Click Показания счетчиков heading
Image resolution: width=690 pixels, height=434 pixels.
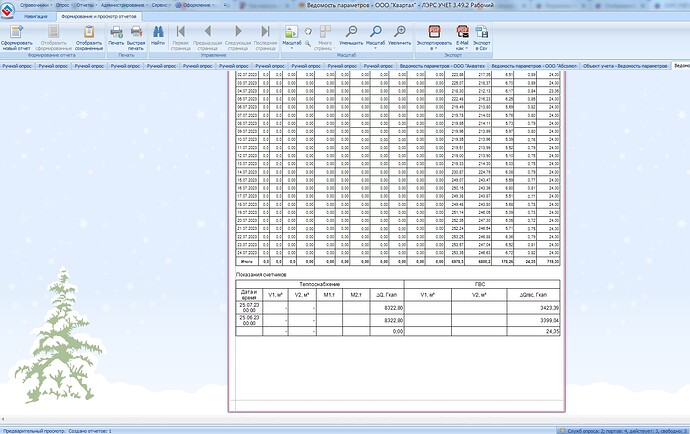click(261, 275)
